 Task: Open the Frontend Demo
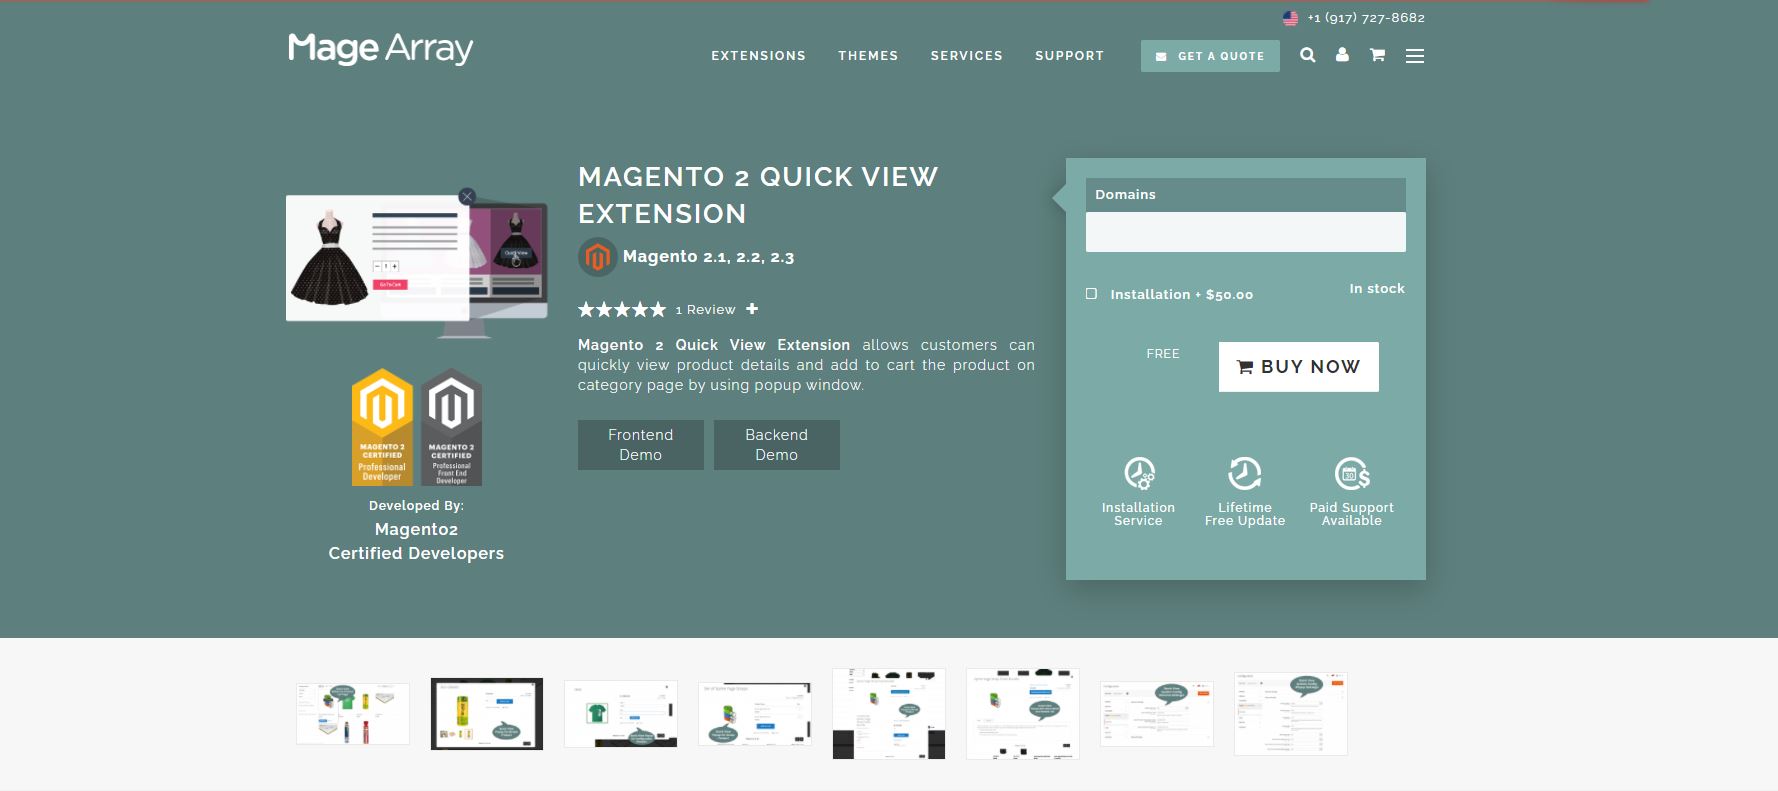coord(641,445)
